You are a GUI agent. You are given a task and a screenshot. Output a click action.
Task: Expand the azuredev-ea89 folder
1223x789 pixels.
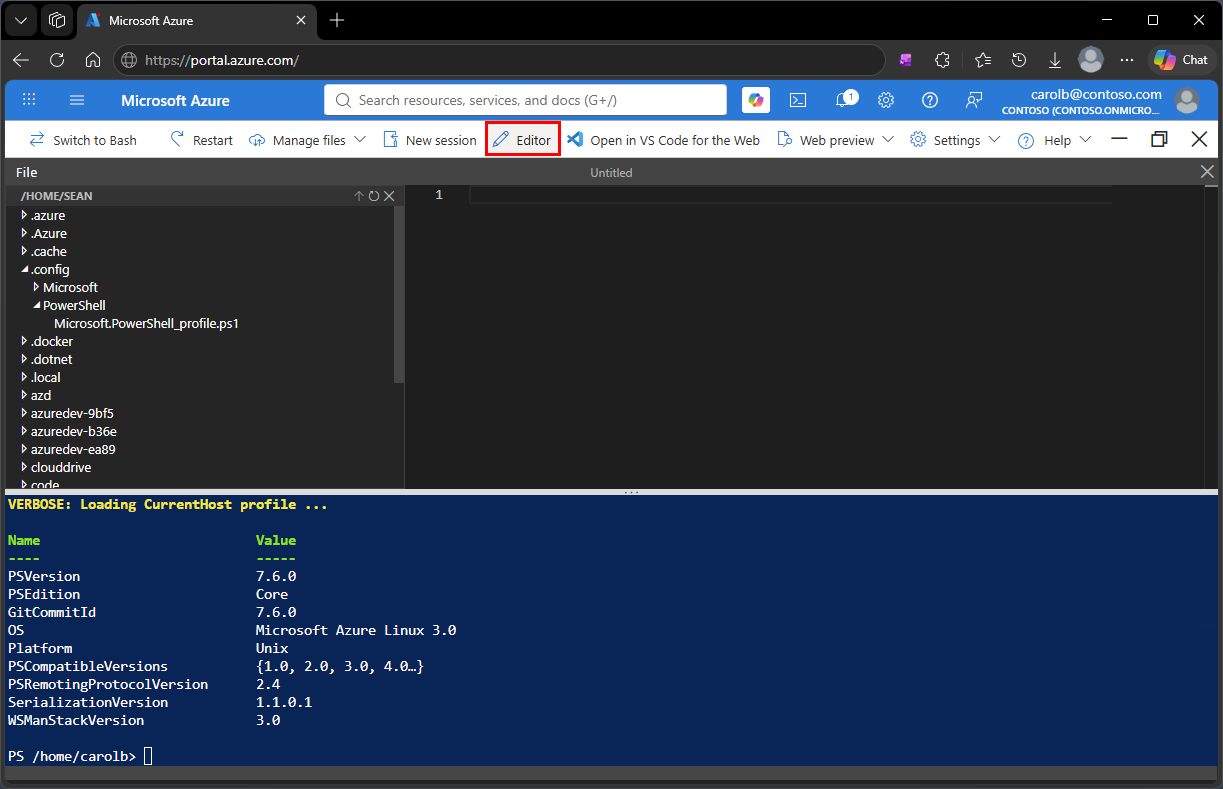point(25,449)
